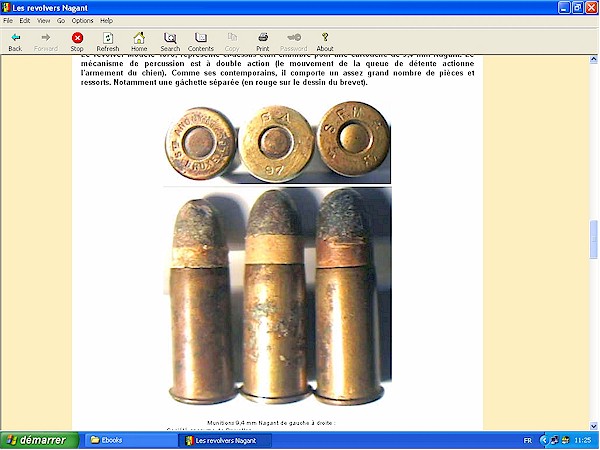Open the Go menu
The width and height of the screenshot is (600, 450).
[x=61, y=21]
